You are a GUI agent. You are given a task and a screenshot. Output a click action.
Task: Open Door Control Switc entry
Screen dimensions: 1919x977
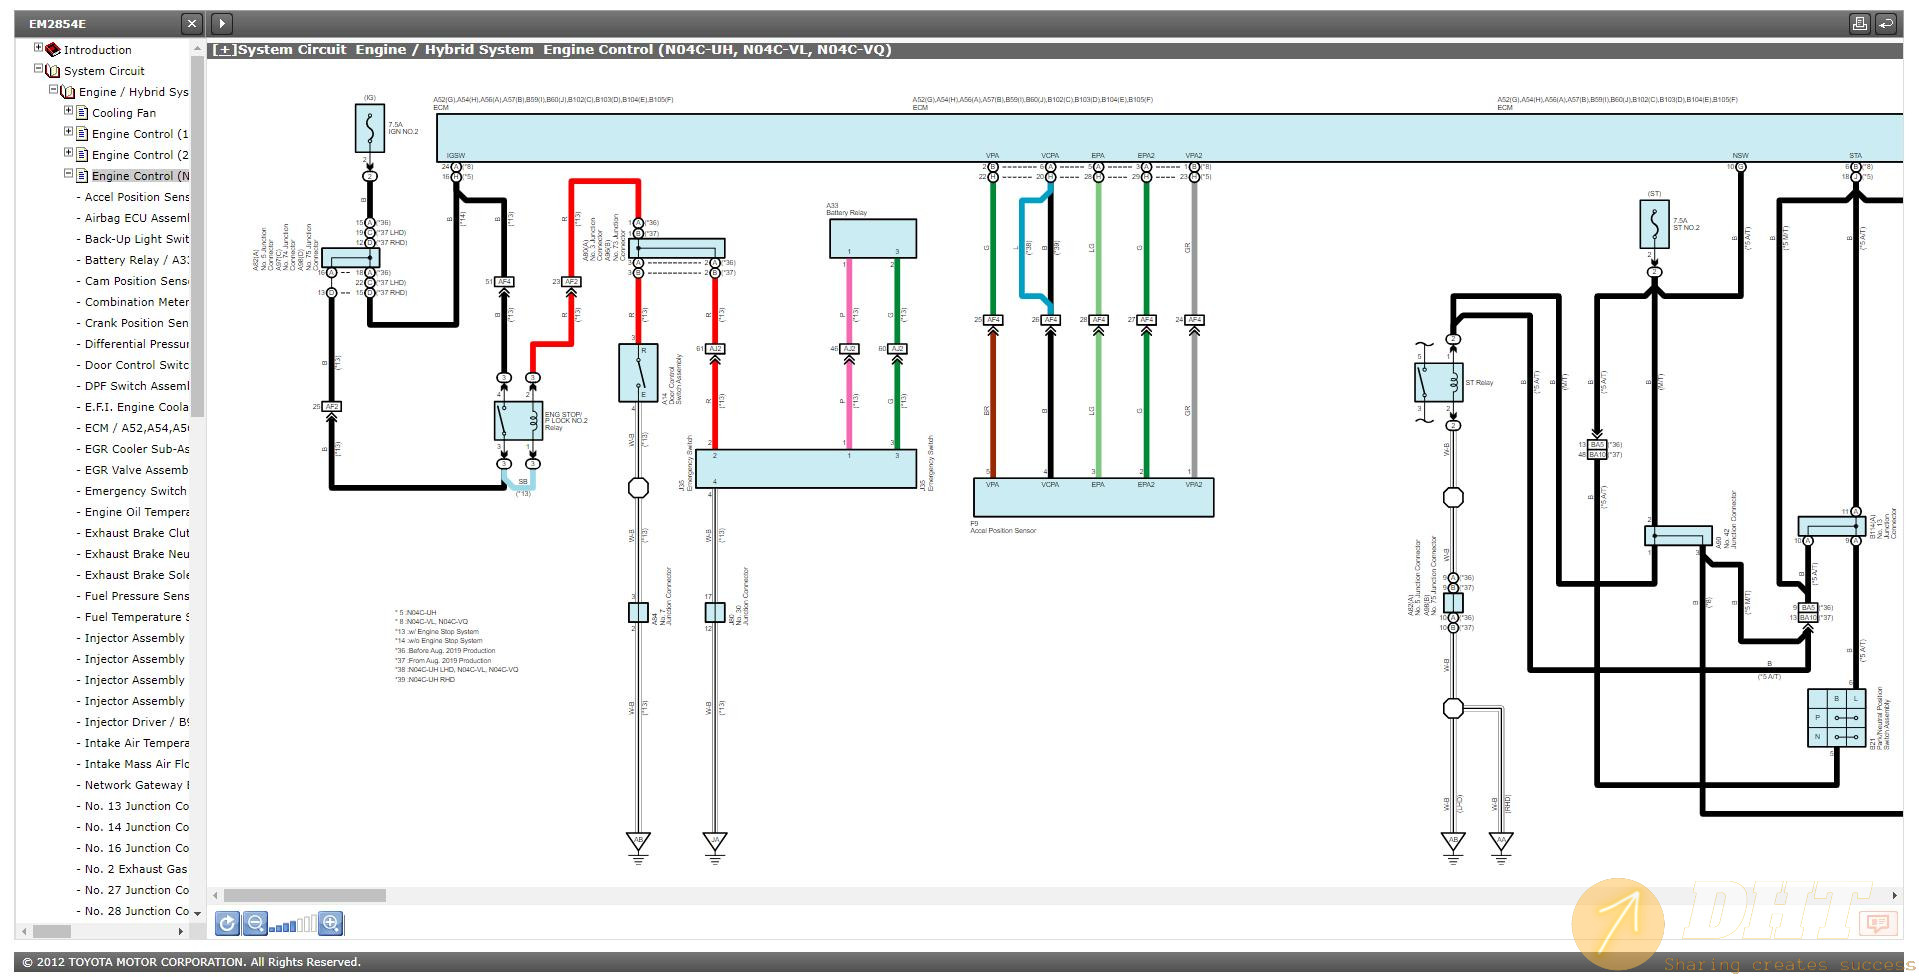137,365
